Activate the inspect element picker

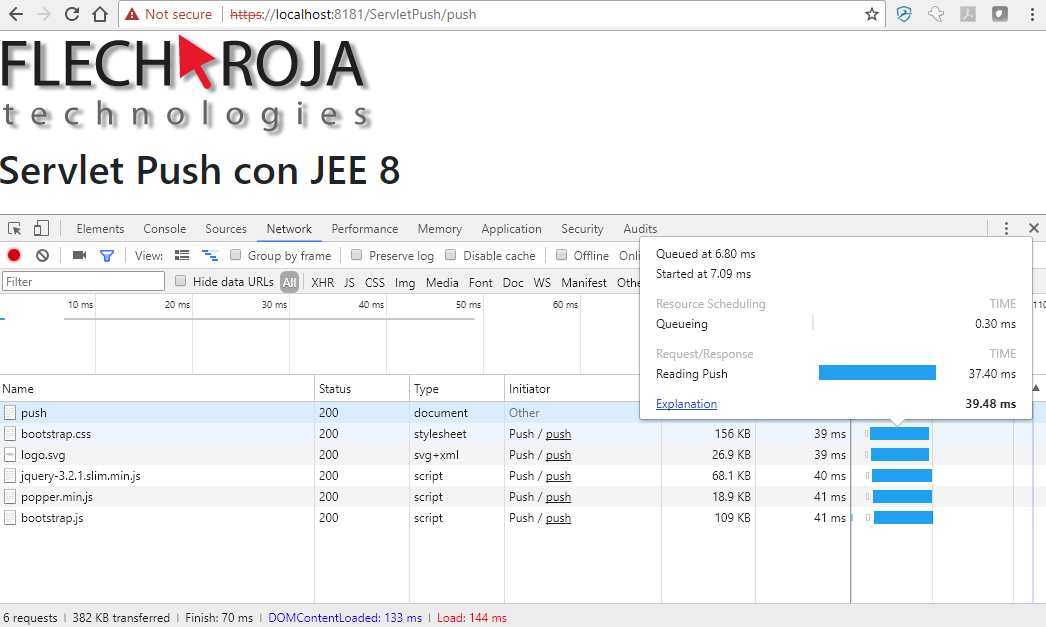15,229
